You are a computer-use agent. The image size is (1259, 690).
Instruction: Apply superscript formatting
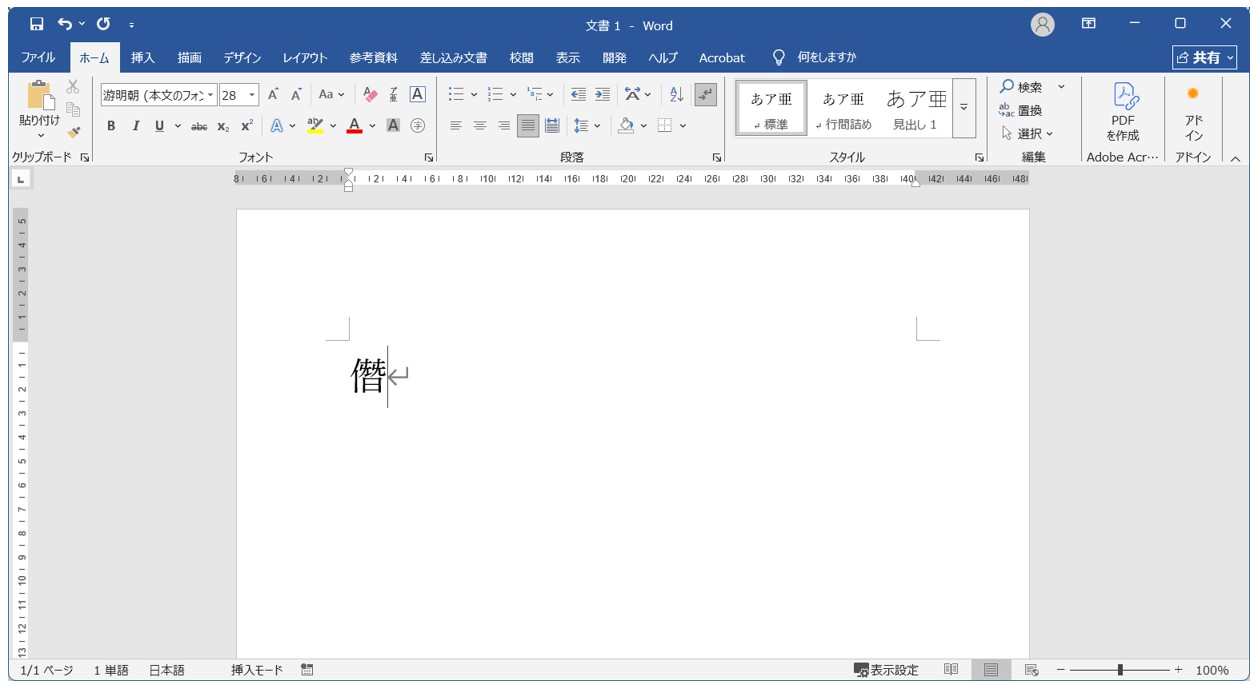(x=246, y=126)
